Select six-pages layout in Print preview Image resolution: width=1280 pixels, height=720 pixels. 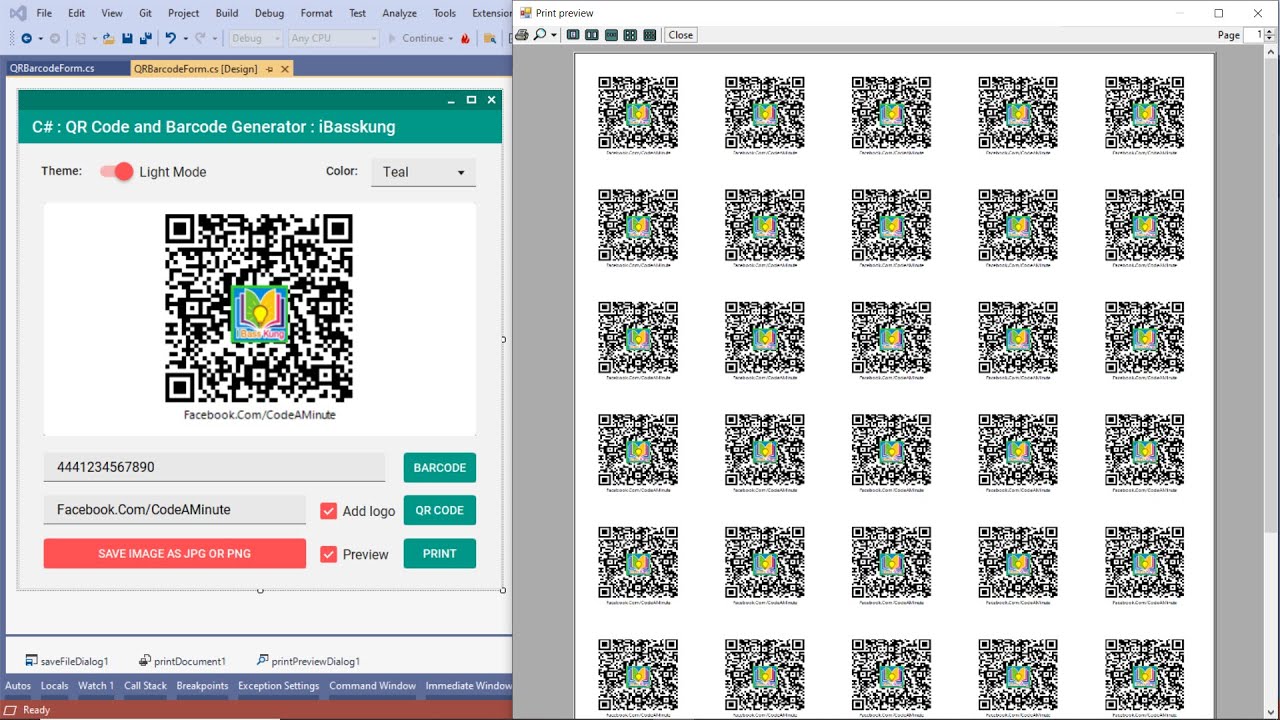pos(650,35)
